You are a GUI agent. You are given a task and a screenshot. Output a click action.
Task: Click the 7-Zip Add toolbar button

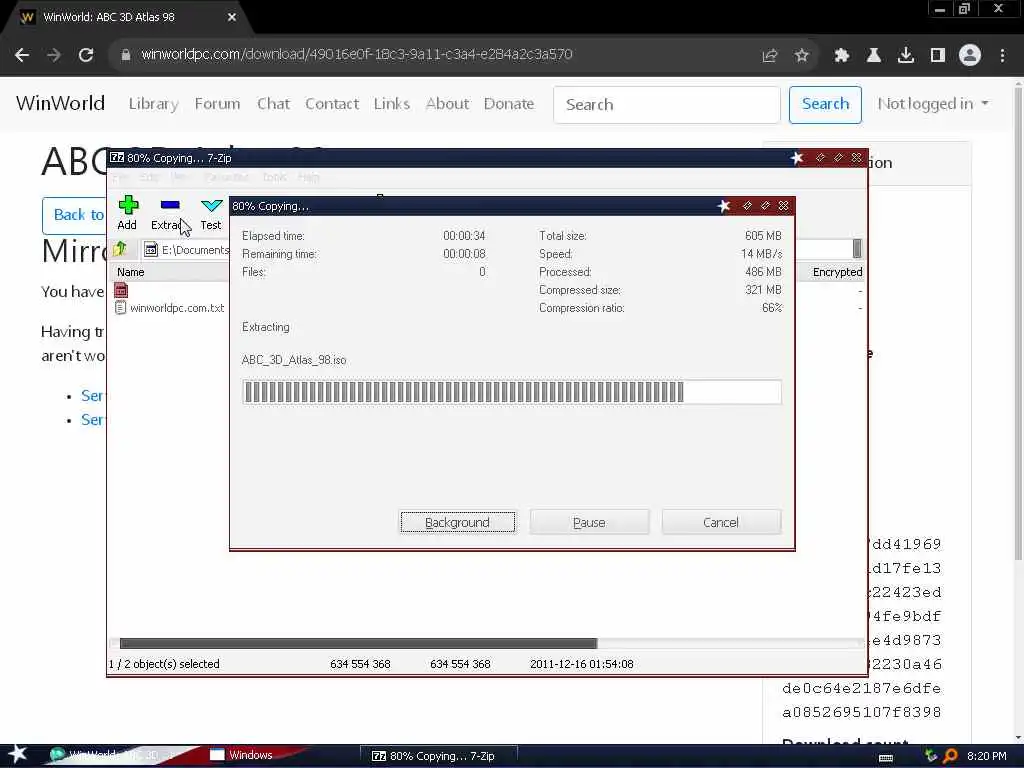point(127,213)
